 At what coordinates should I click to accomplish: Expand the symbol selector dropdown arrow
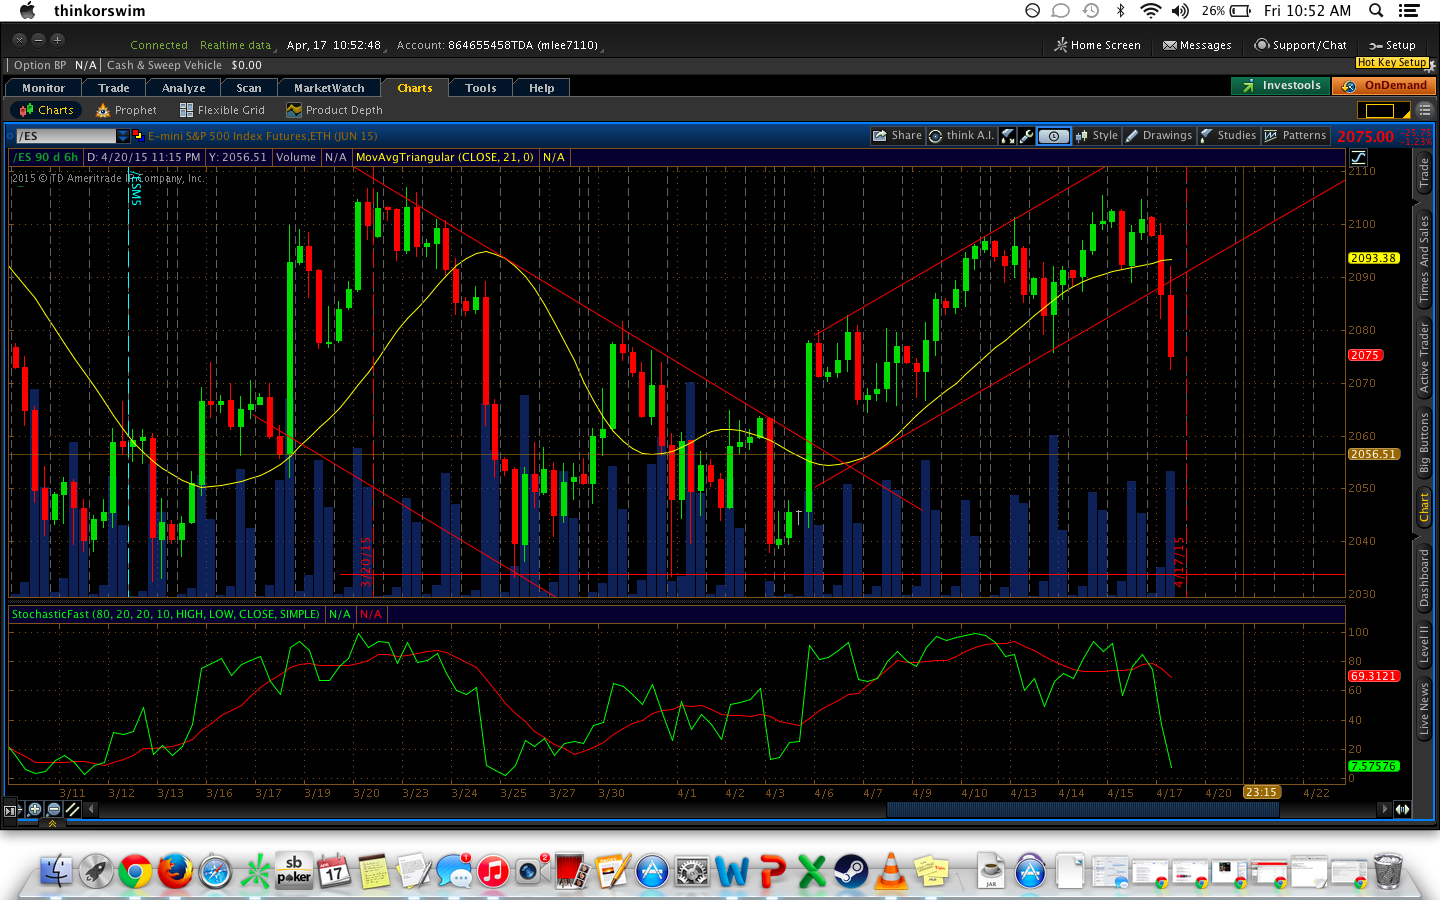click(x=123, y=136)
